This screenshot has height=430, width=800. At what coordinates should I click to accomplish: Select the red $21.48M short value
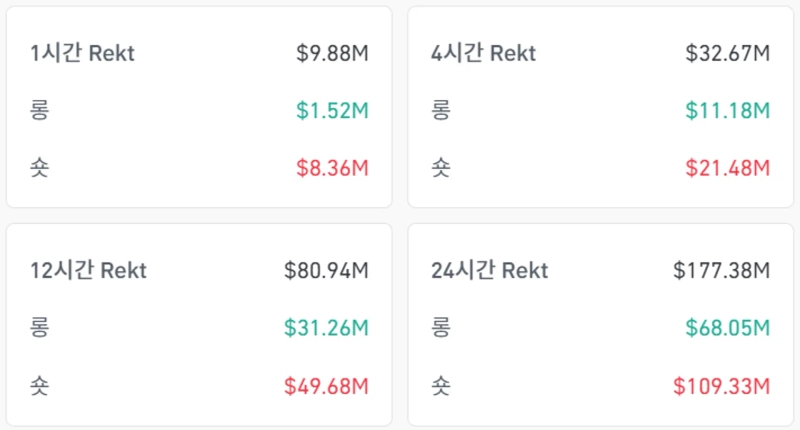[x=727, y=167]
